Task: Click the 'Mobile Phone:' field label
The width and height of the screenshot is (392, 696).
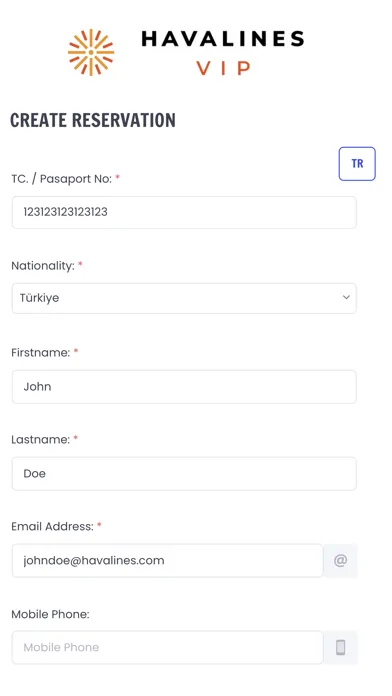Action: click(50, 614)
